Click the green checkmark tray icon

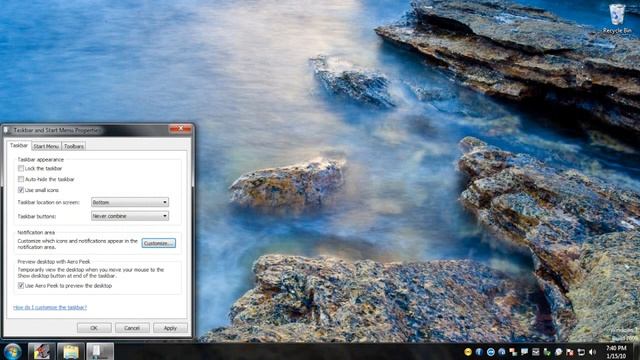(x=547, y=352)
